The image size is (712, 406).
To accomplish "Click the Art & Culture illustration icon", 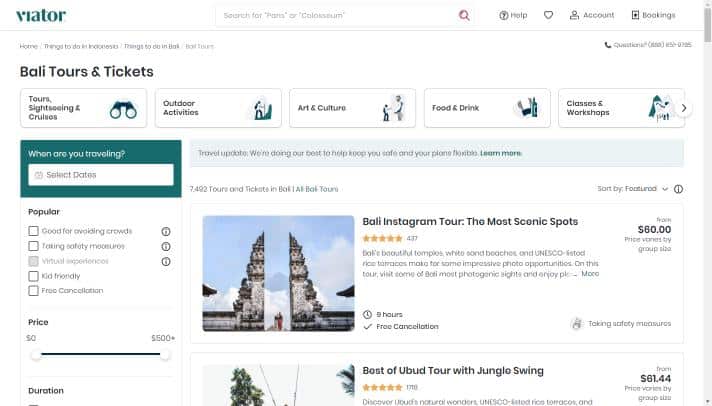I will click(x=394, y=109).
